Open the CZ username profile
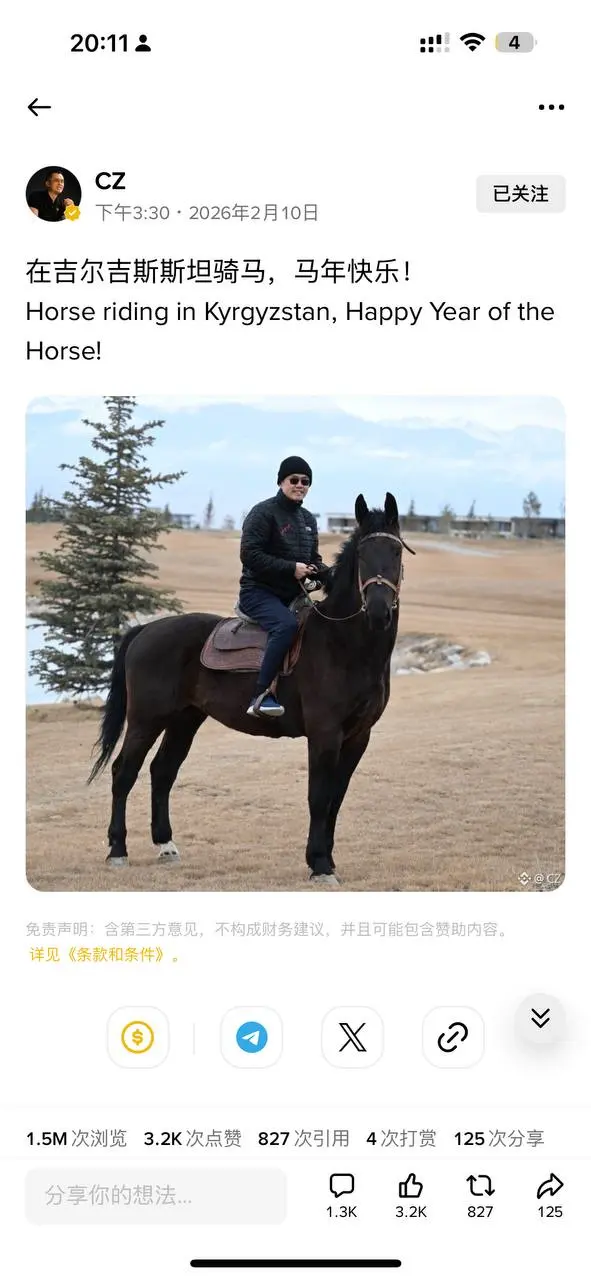This screenshot has width=591, height=1280. [110, 181]
